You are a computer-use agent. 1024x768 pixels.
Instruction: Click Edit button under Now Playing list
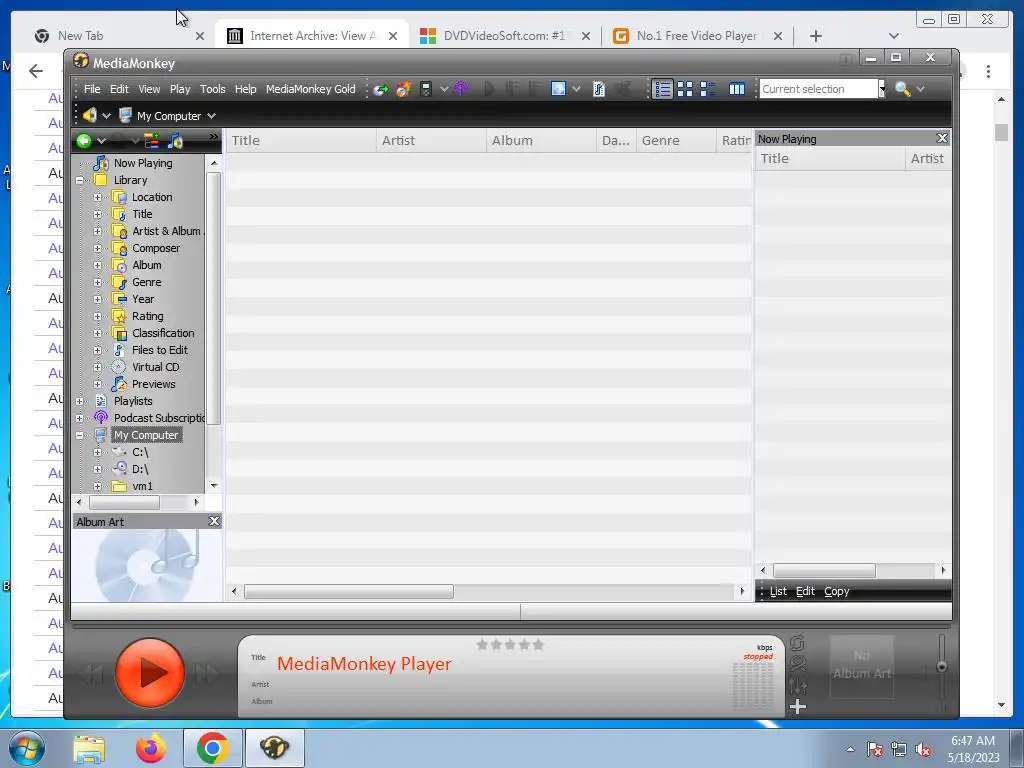pyautogui.click(x=805, y=591)
